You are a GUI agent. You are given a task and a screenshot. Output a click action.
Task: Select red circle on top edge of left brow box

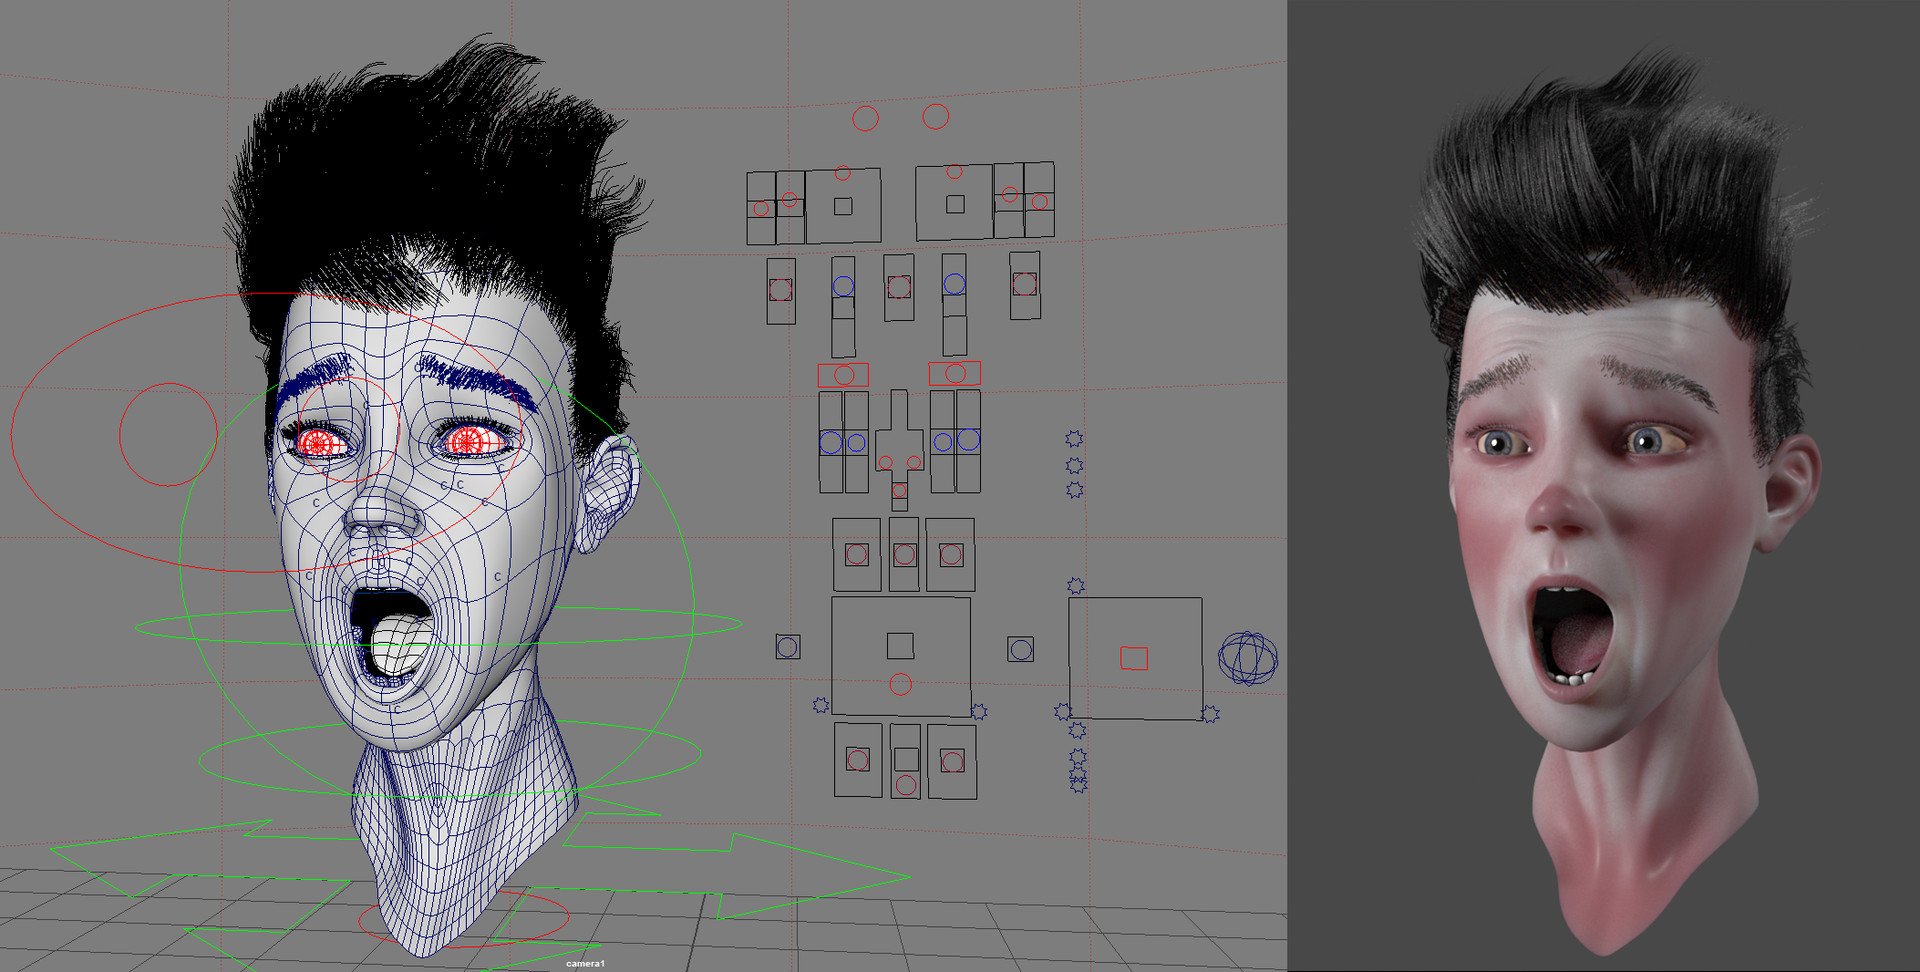(843, 173)
